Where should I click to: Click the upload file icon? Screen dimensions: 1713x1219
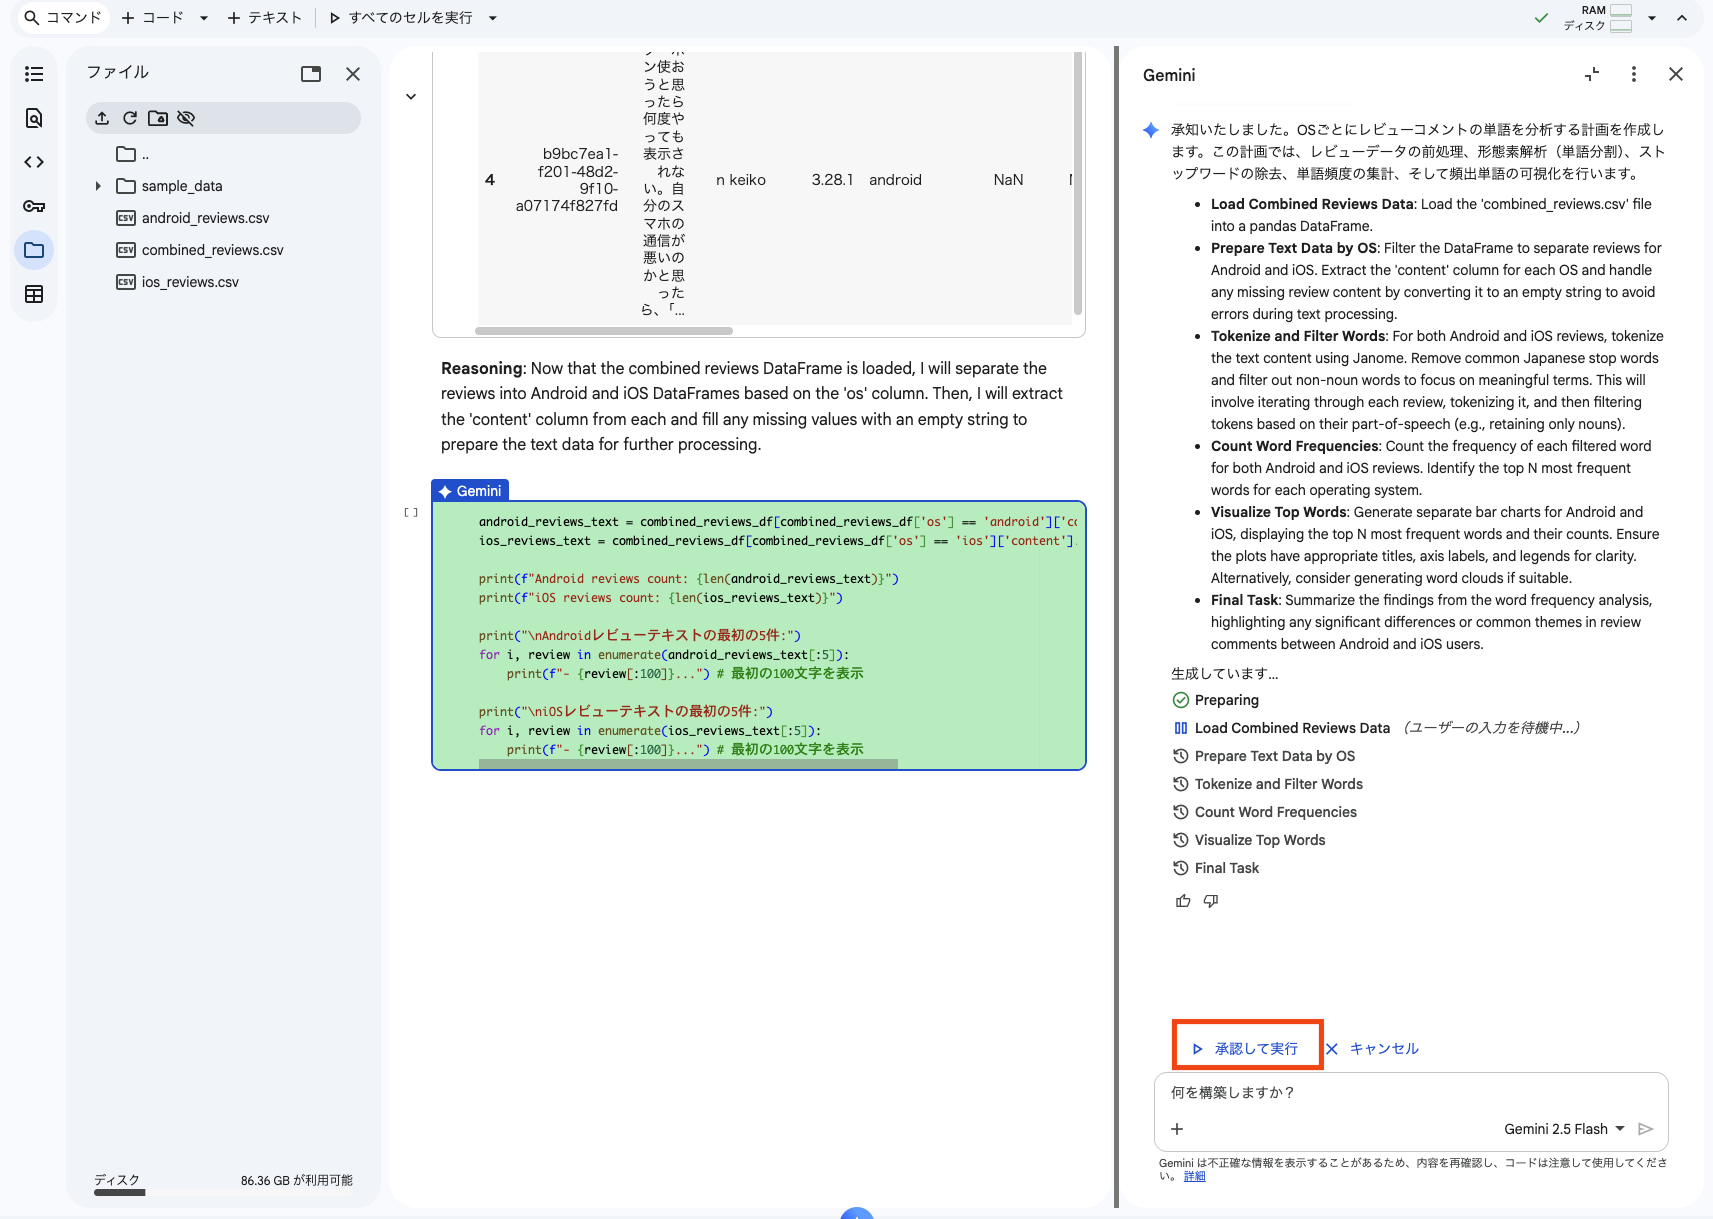(102, 118)
